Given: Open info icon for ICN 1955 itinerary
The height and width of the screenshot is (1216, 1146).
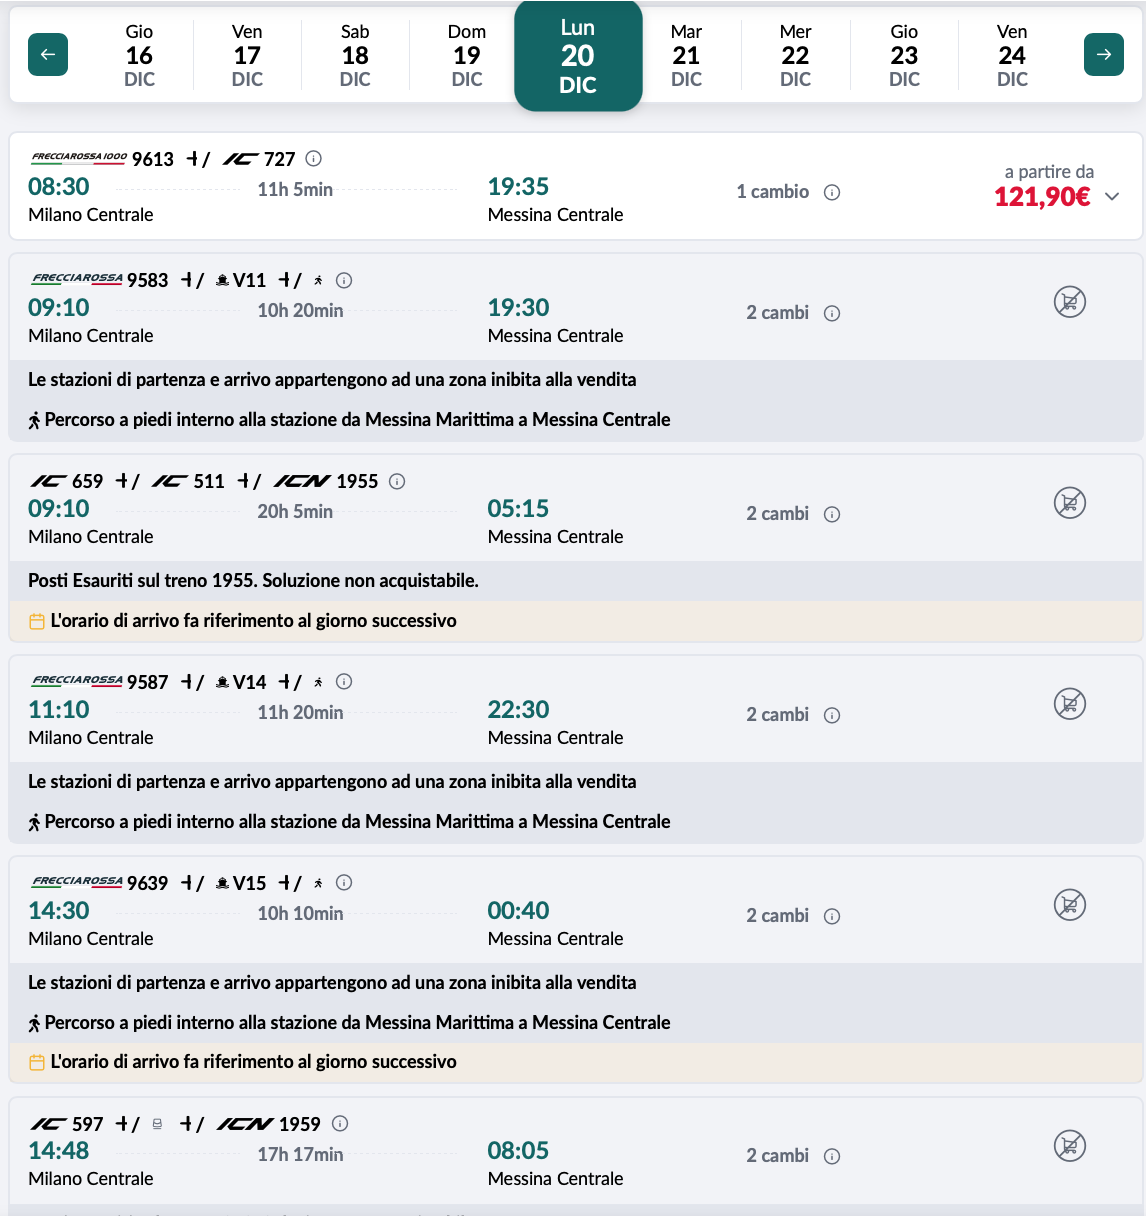Looking at the screenshot, I should tap(397, 481).
